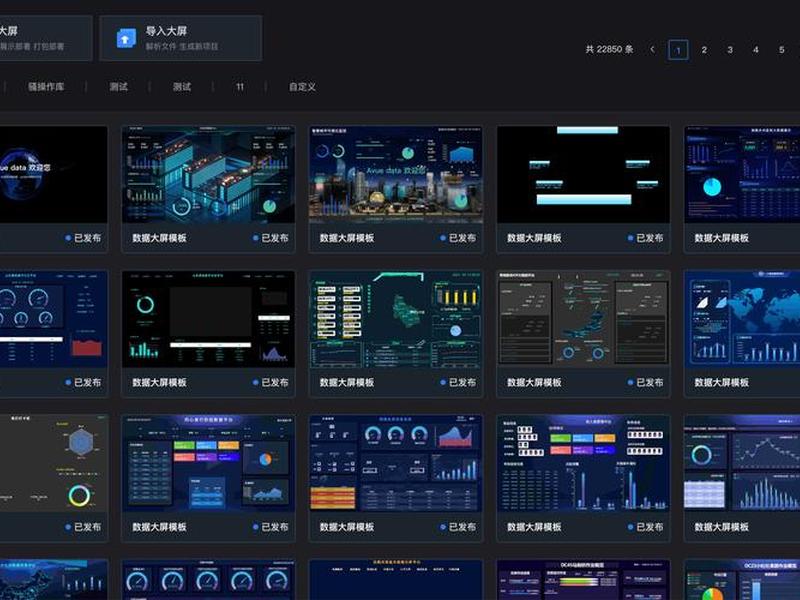Go to the previous page with the left arrow
This screenshot has height=600, width=800.
point(653,49)
